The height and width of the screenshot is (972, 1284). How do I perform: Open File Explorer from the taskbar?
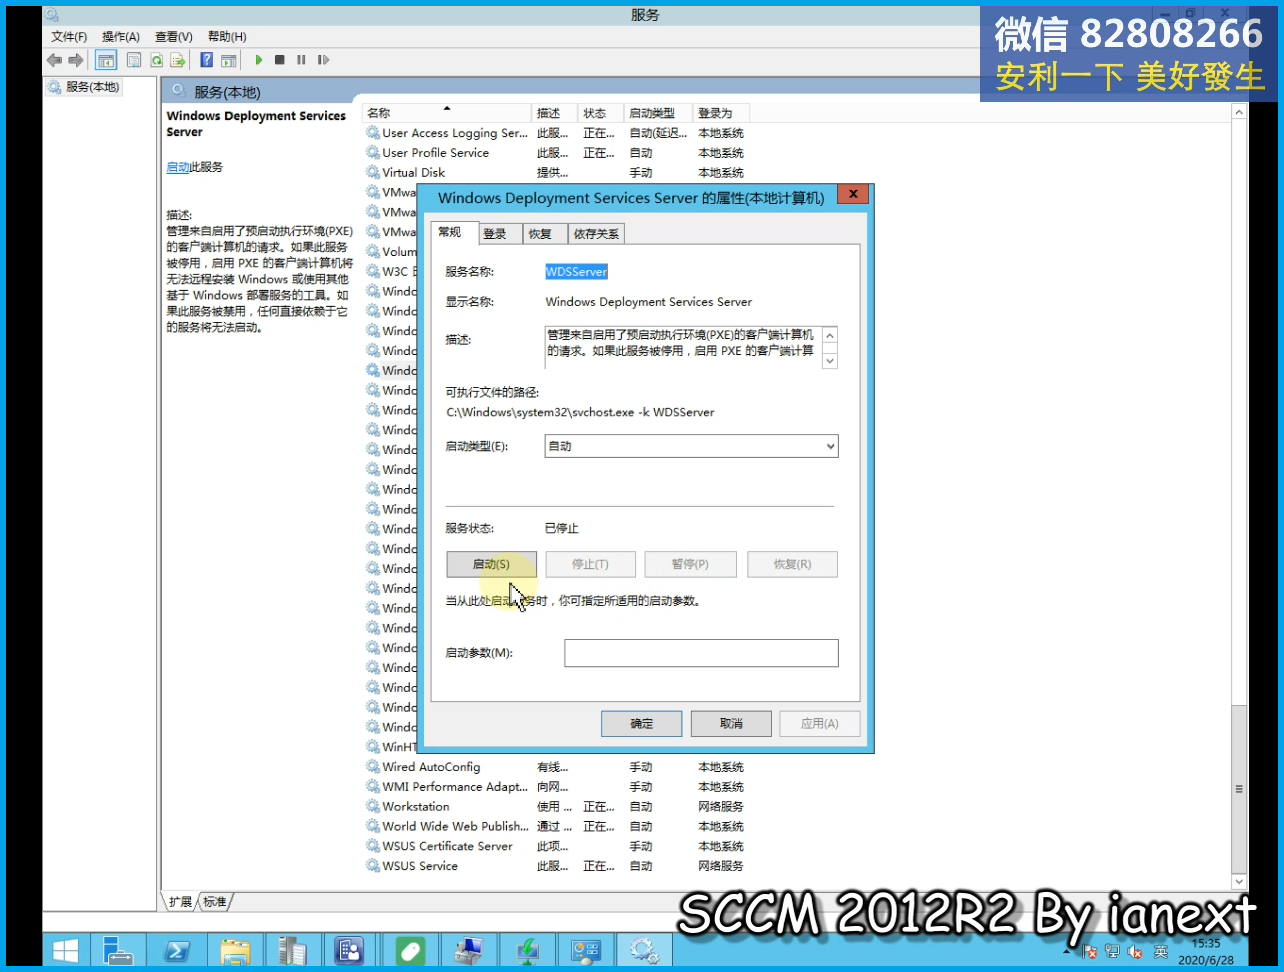coord(235,950)
